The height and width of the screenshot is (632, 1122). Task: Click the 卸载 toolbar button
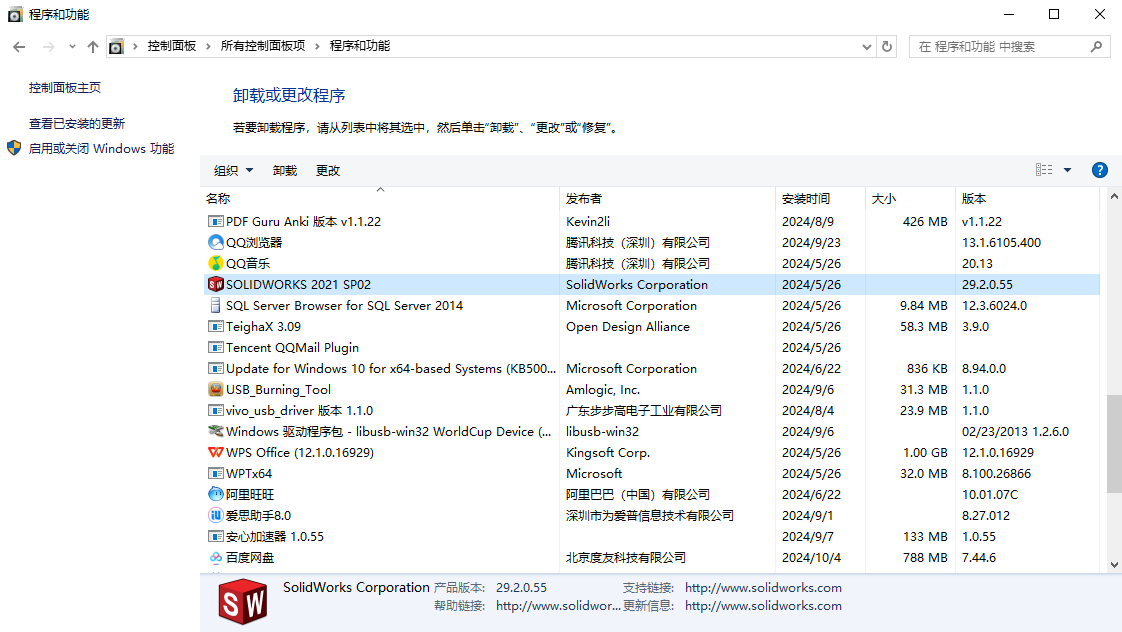[x=285, y=170]
